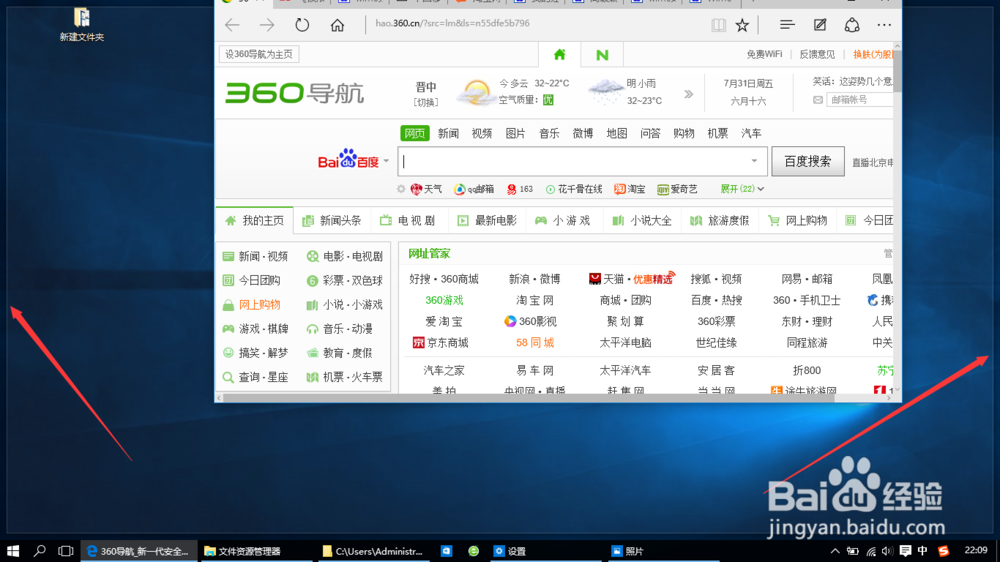Click the Wi-Fi network tray icon

pos(871,551)
